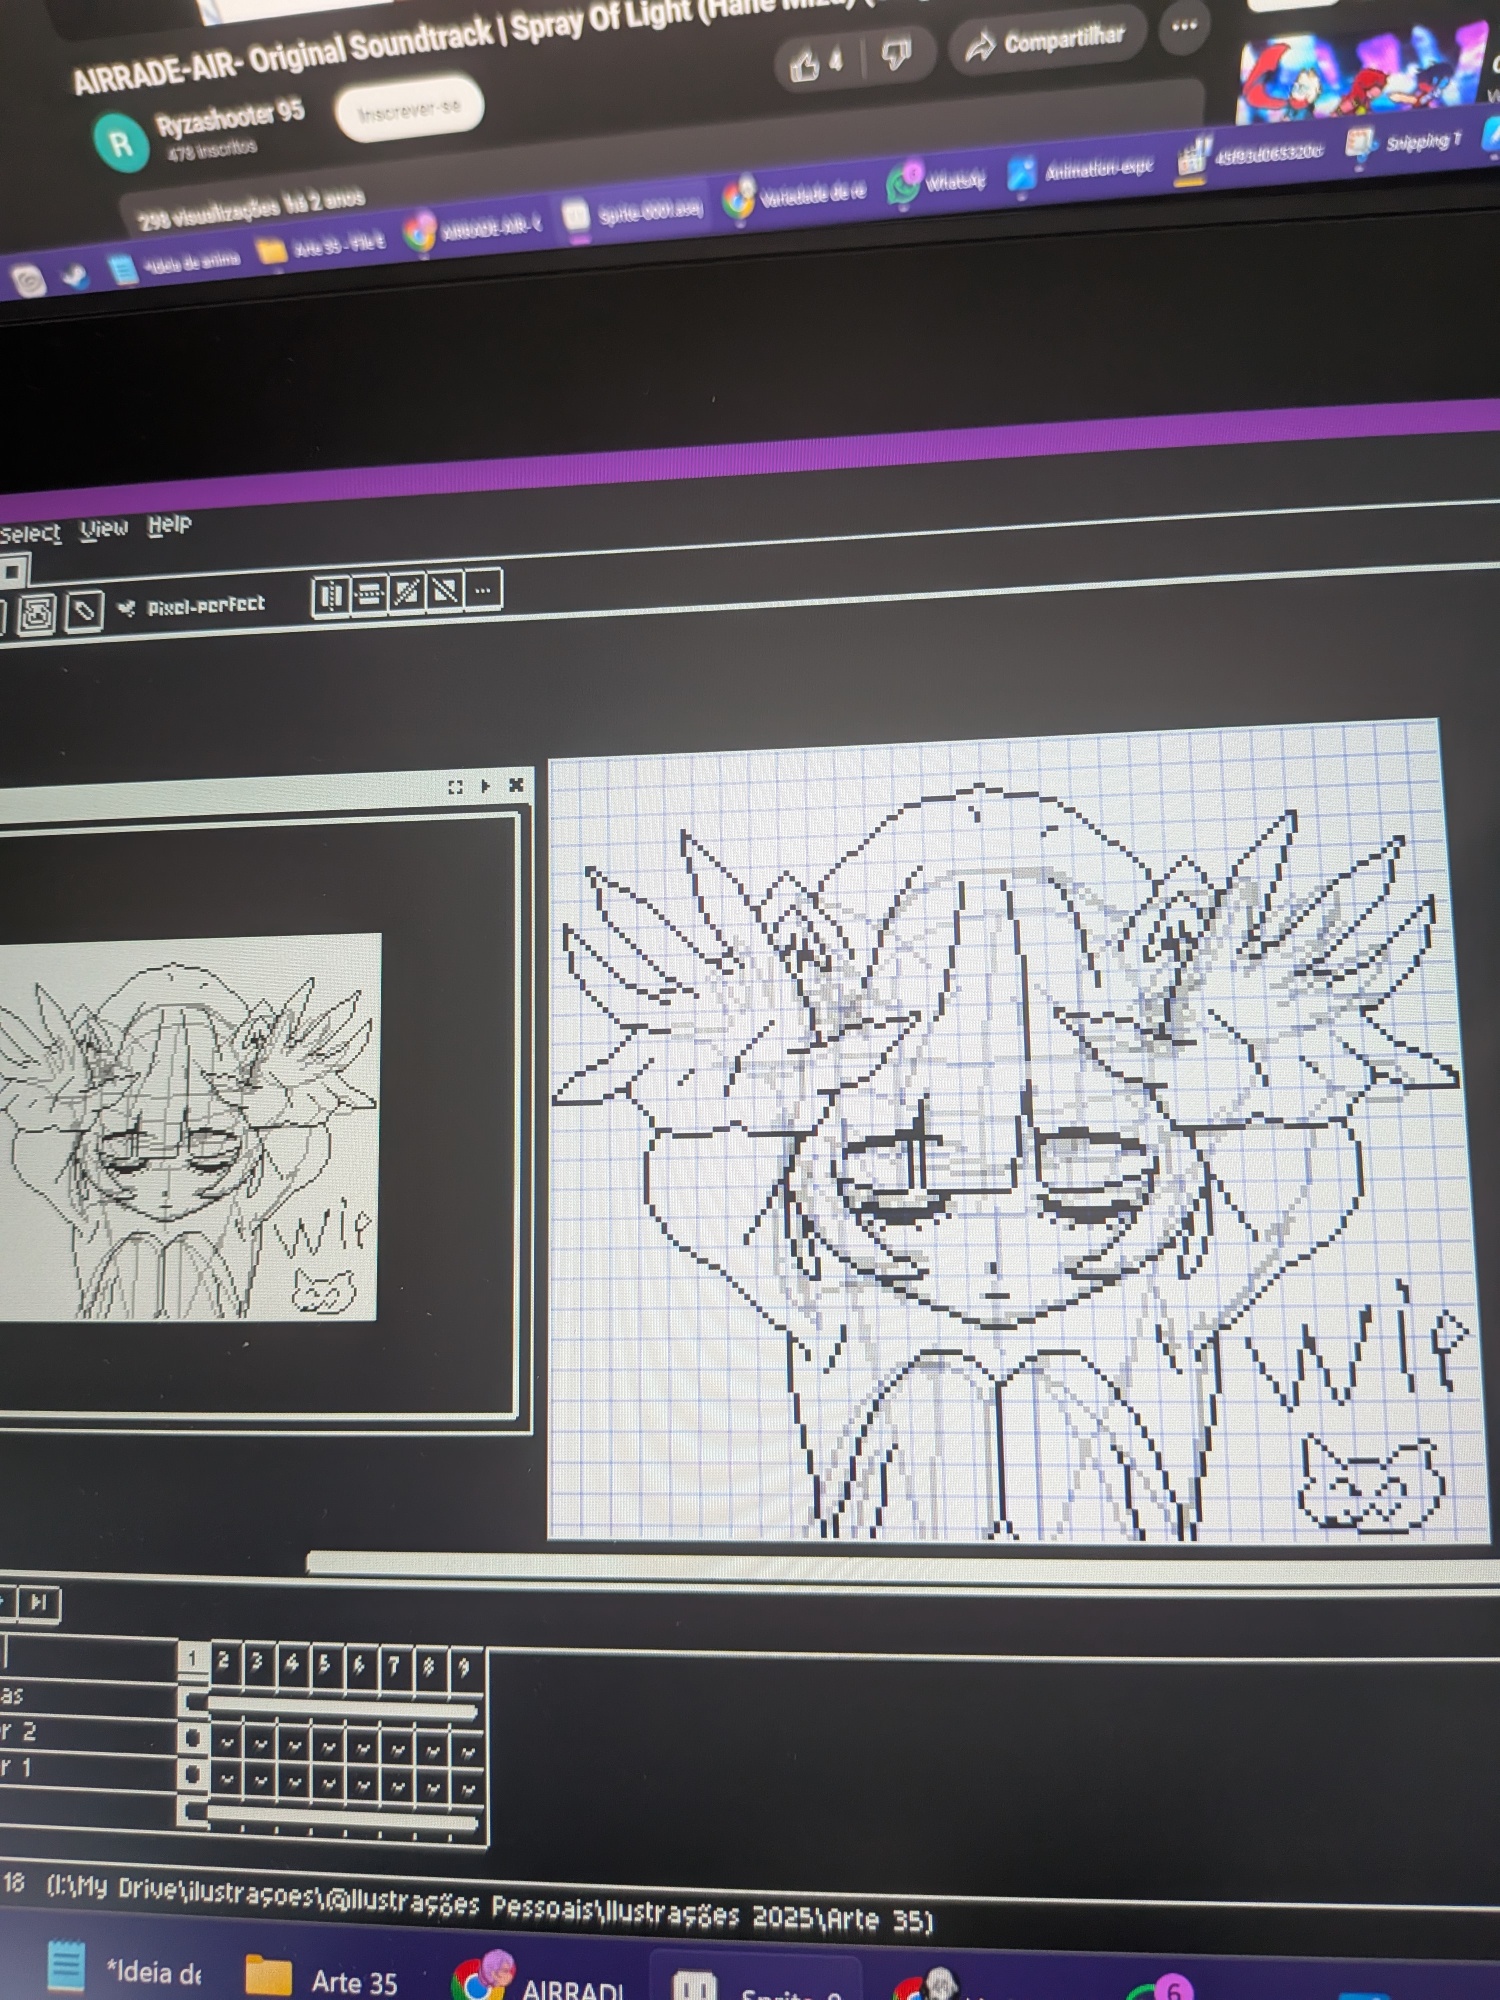The width and height of the screenshot is (1500, 2000).
Task: Maximize the preview panel with center icon
Action: 456,787
